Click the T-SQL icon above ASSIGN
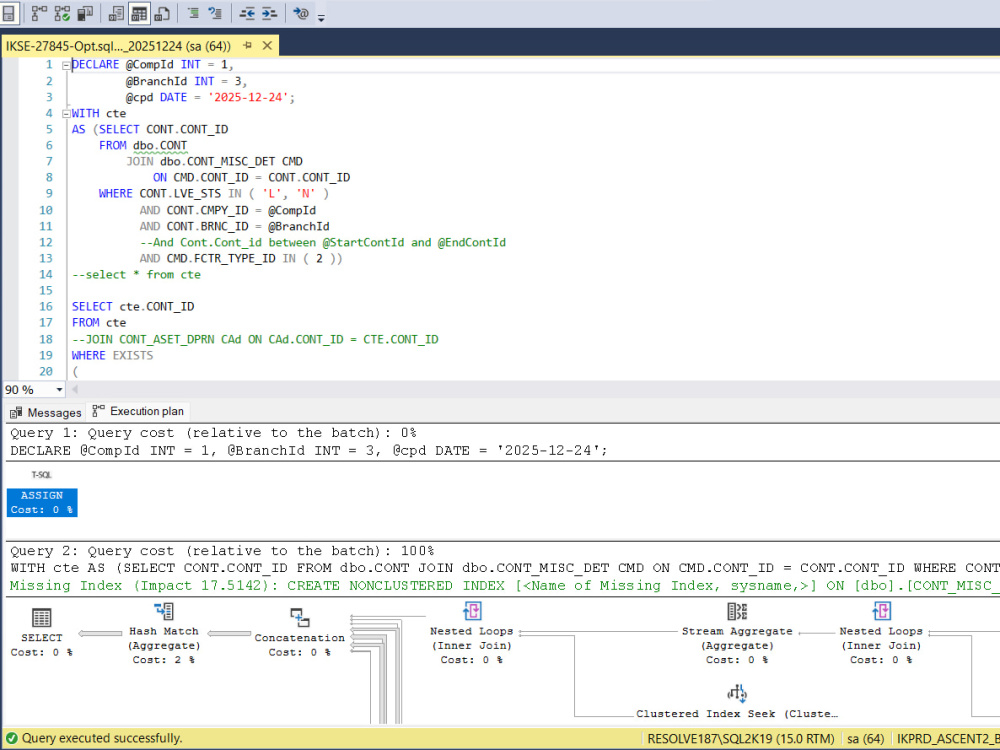 click(x=41, y=474)
